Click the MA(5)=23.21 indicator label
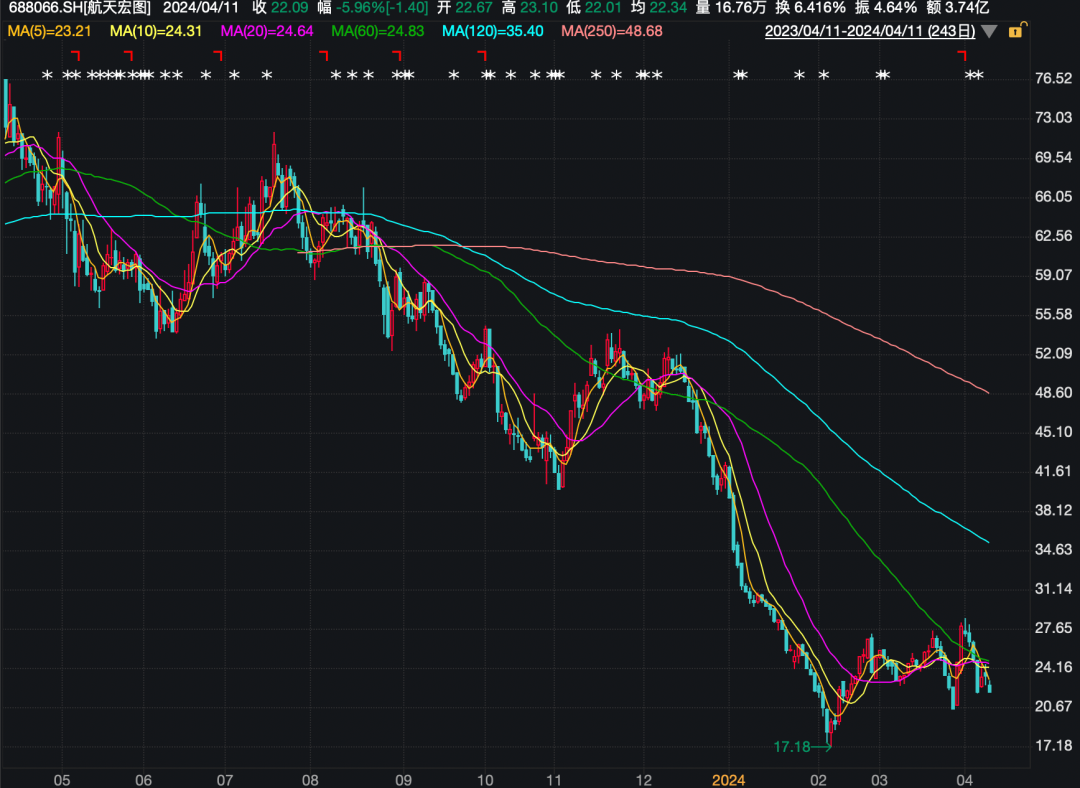Image resolution: width=1080 pixels, height=788 pixels. click(x=49, y=31)
